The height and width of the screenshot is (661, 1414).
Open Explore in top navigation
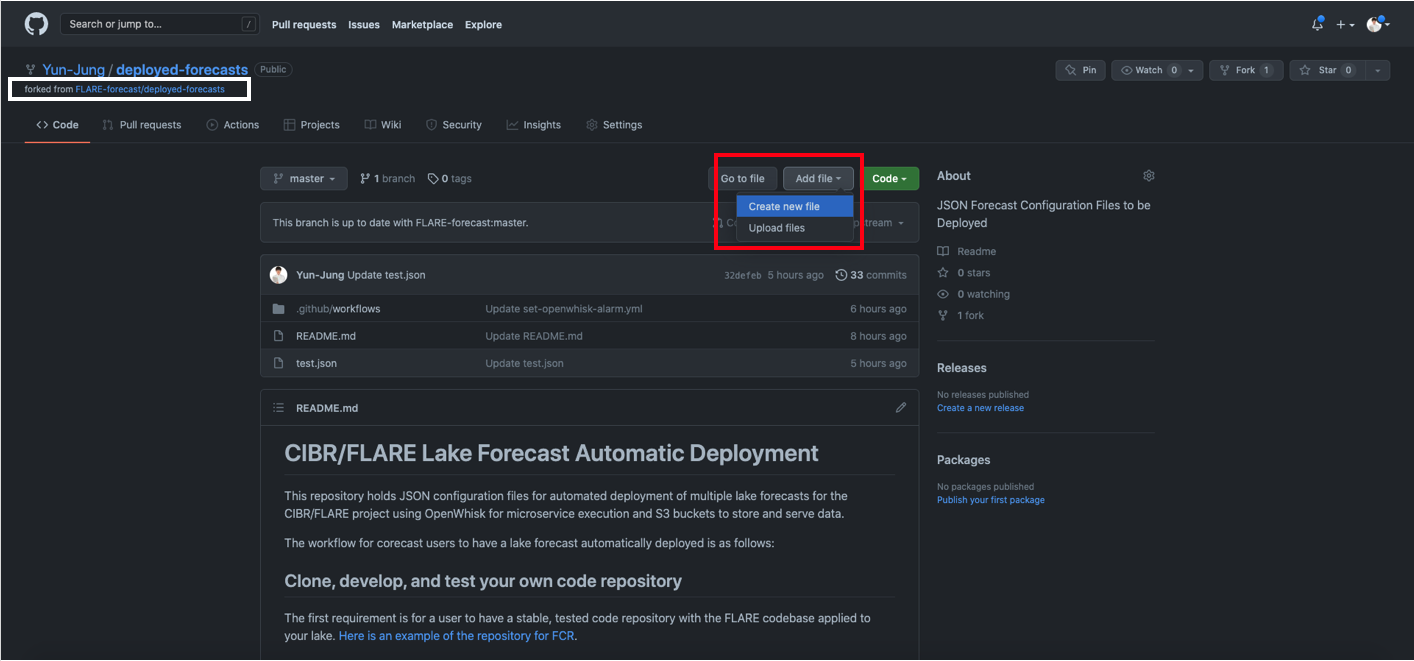[483, 24]
